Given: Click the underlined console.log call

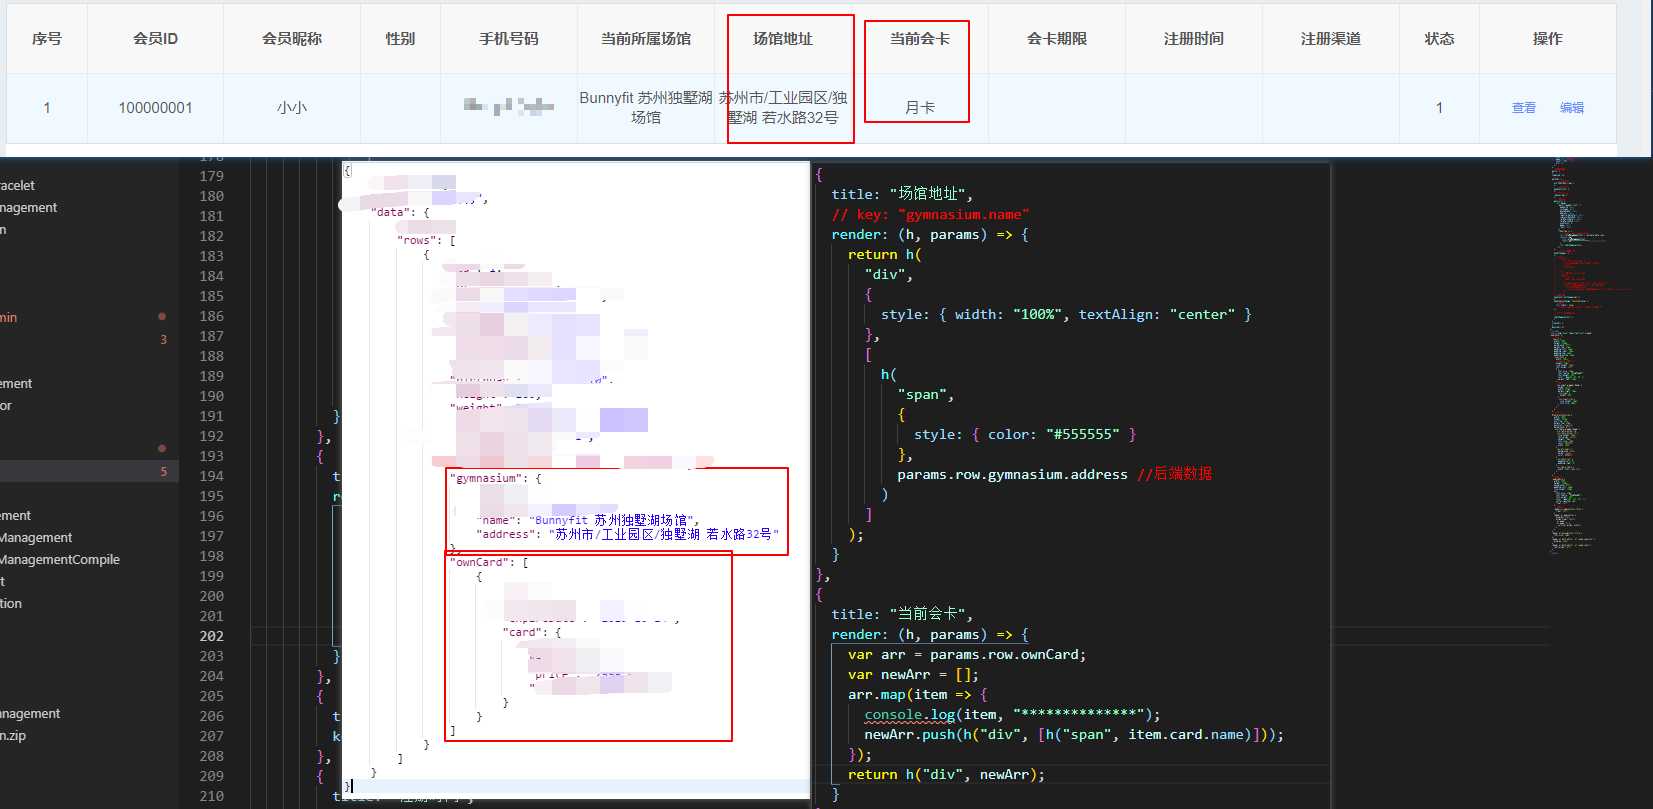Looking at the screenshot, I should [1012, 714].
